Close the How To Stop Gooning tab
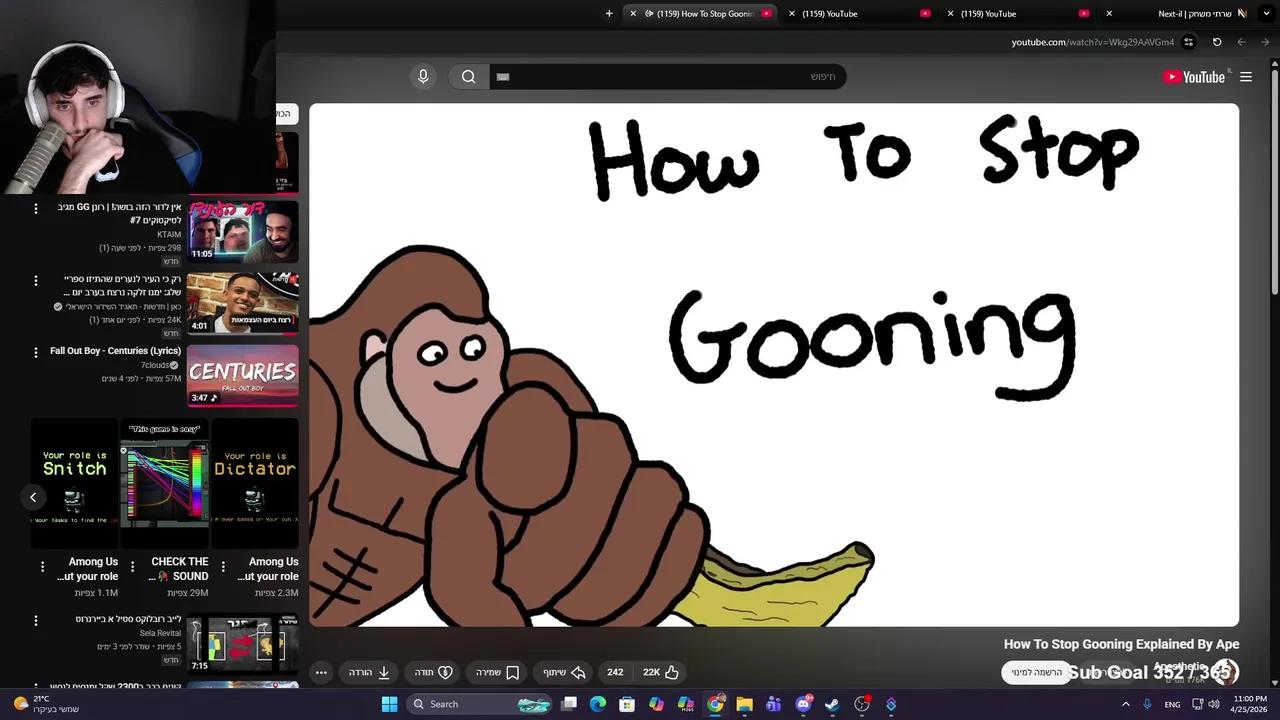The width and height of the screenshot is (1280, 720). tap(632, 14)
